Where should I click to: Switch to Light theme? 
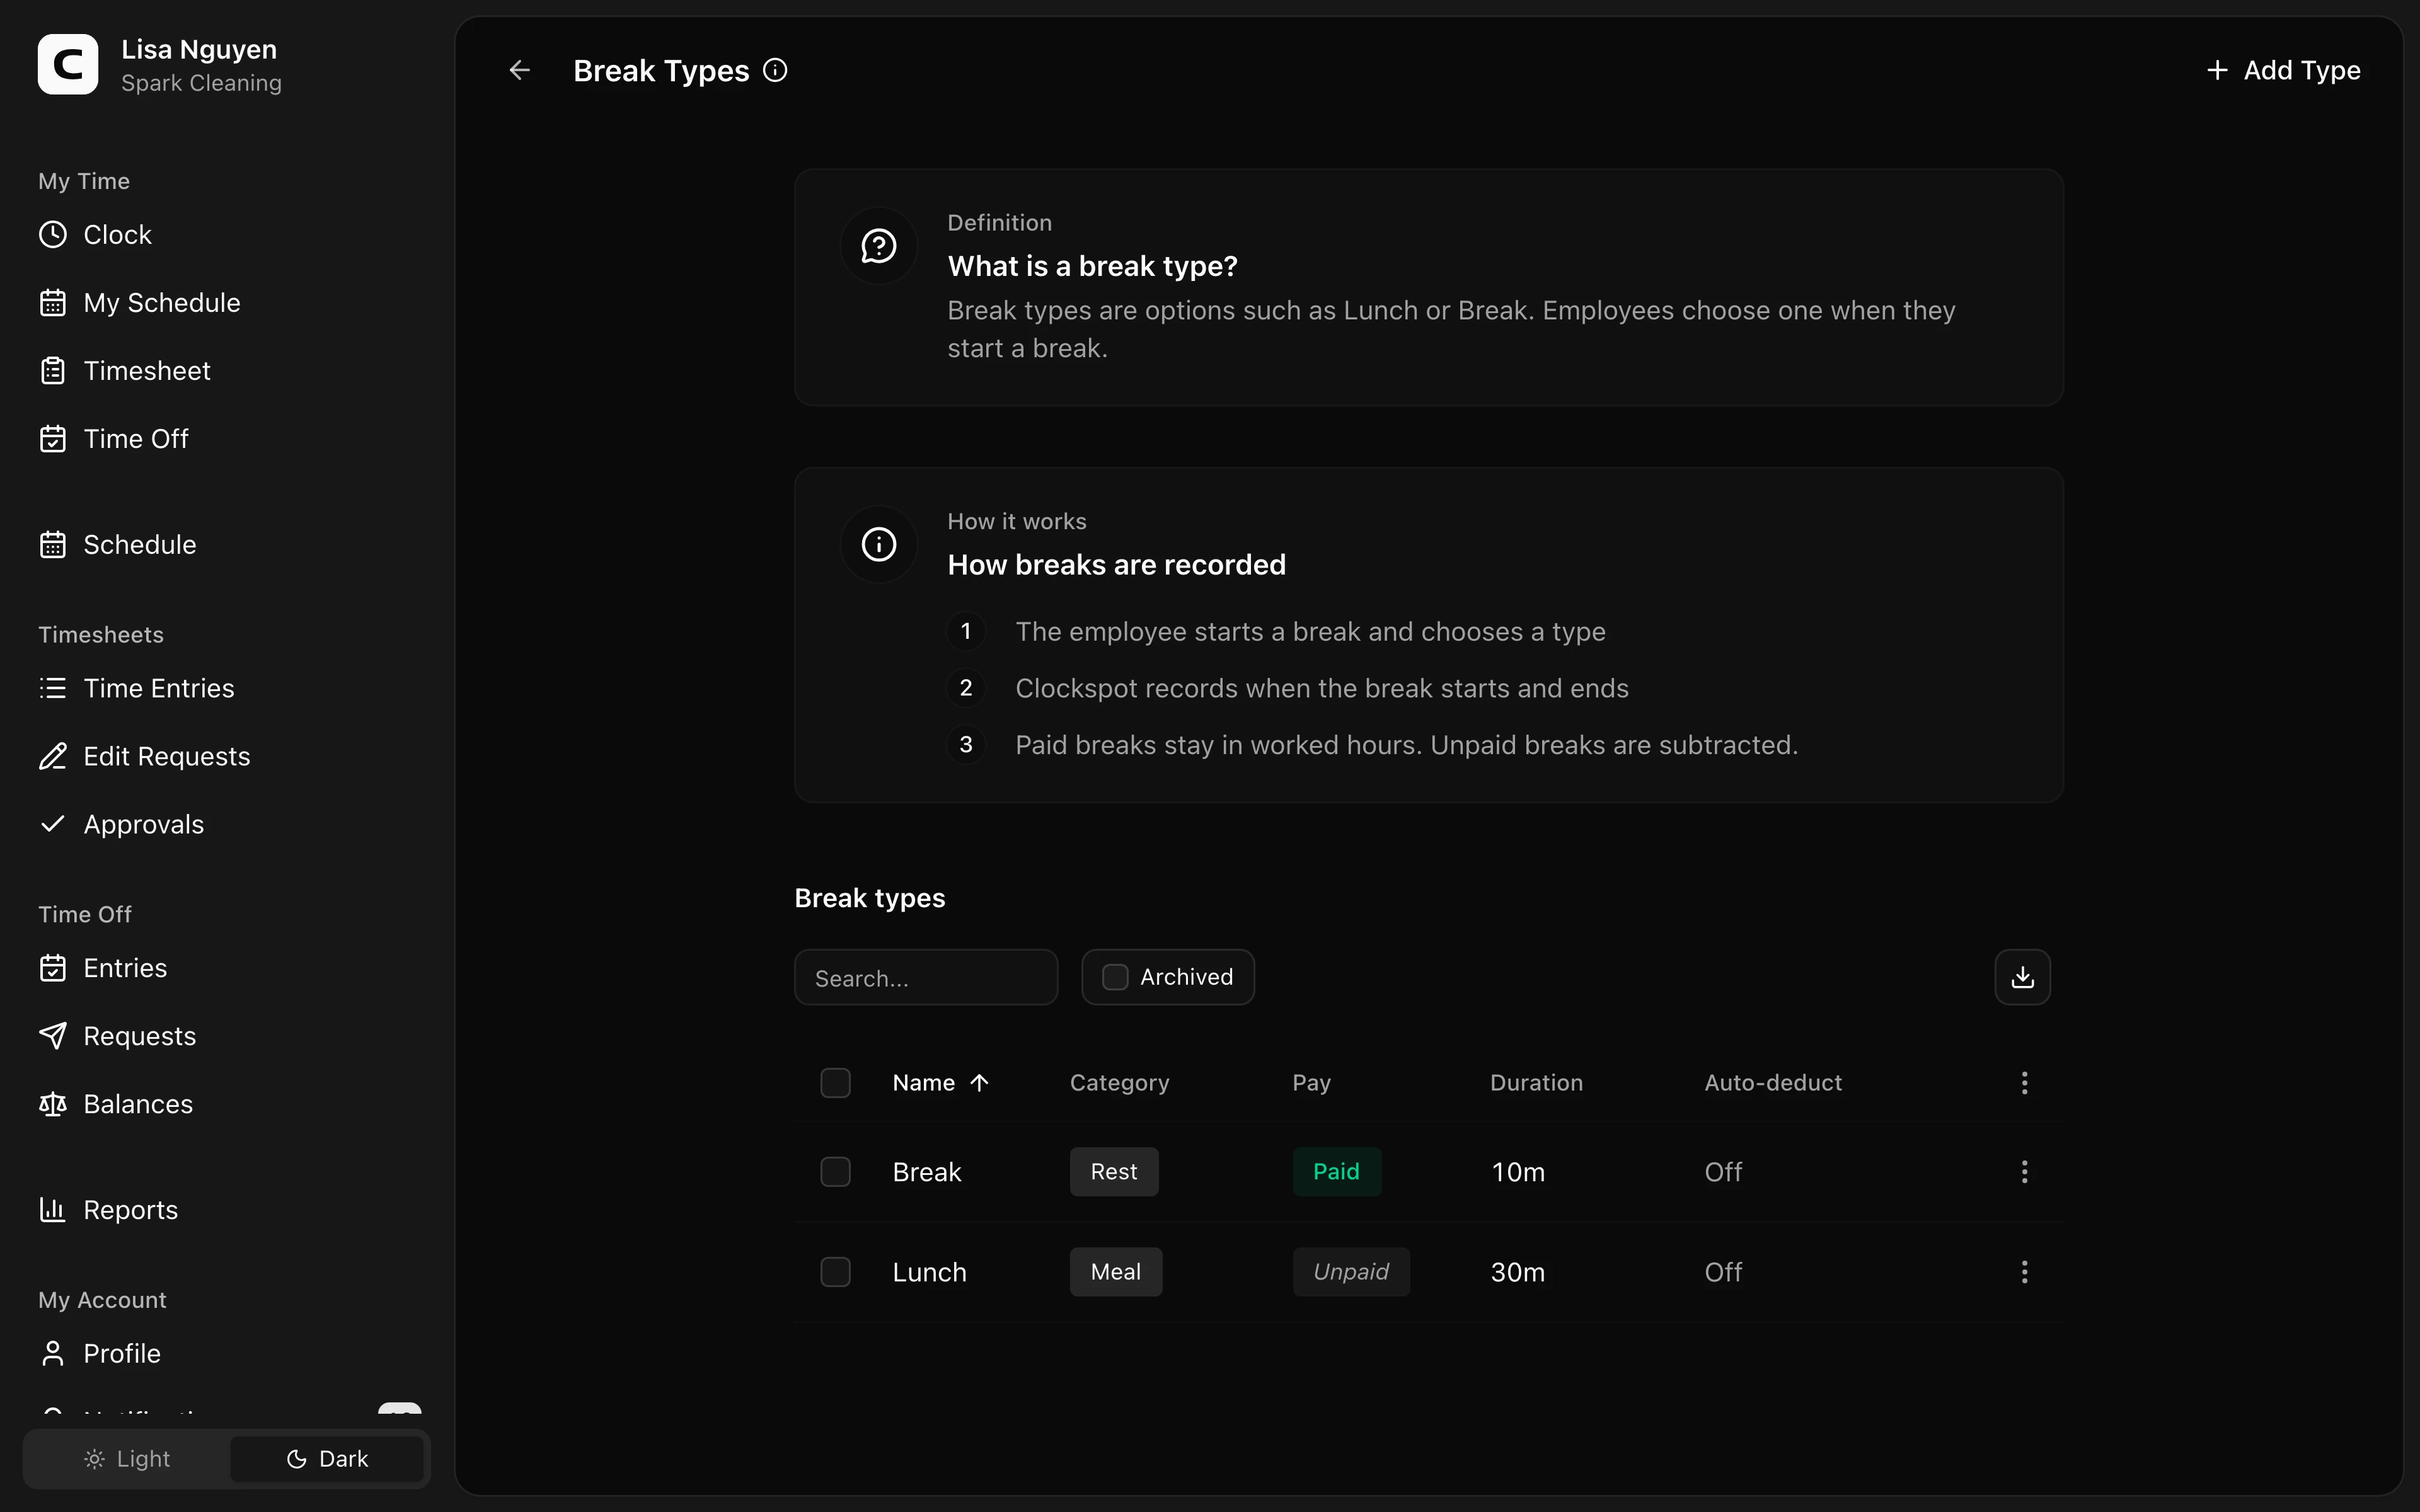127,1459
